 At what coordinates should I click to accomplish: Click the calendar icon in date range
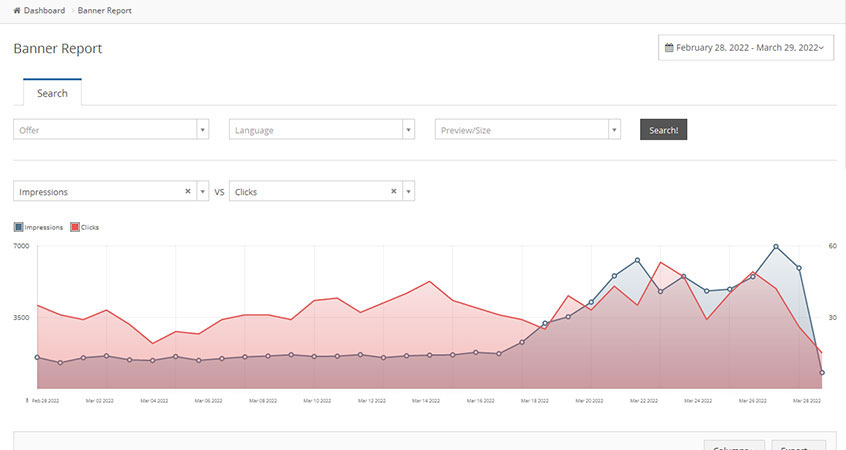pos(670,48)
